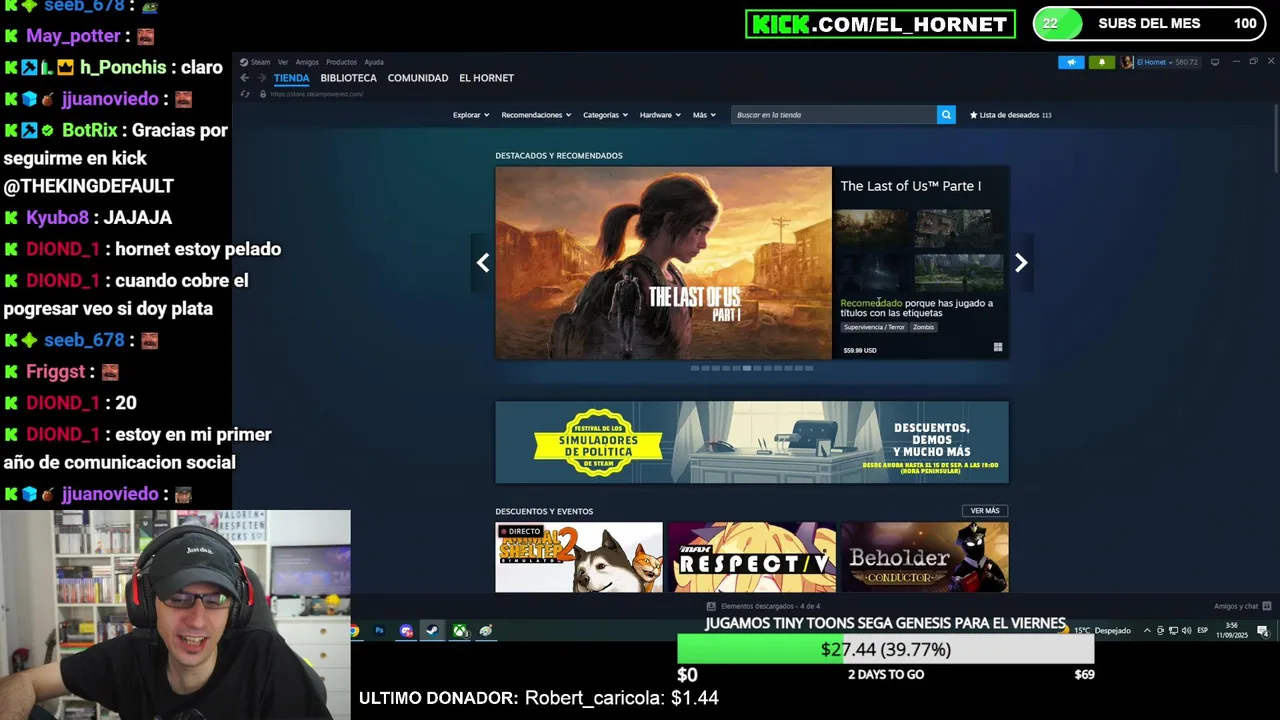Open the Animal Shelter 2 tile
Screen dimensions: 1280x720
click(579, 557)
